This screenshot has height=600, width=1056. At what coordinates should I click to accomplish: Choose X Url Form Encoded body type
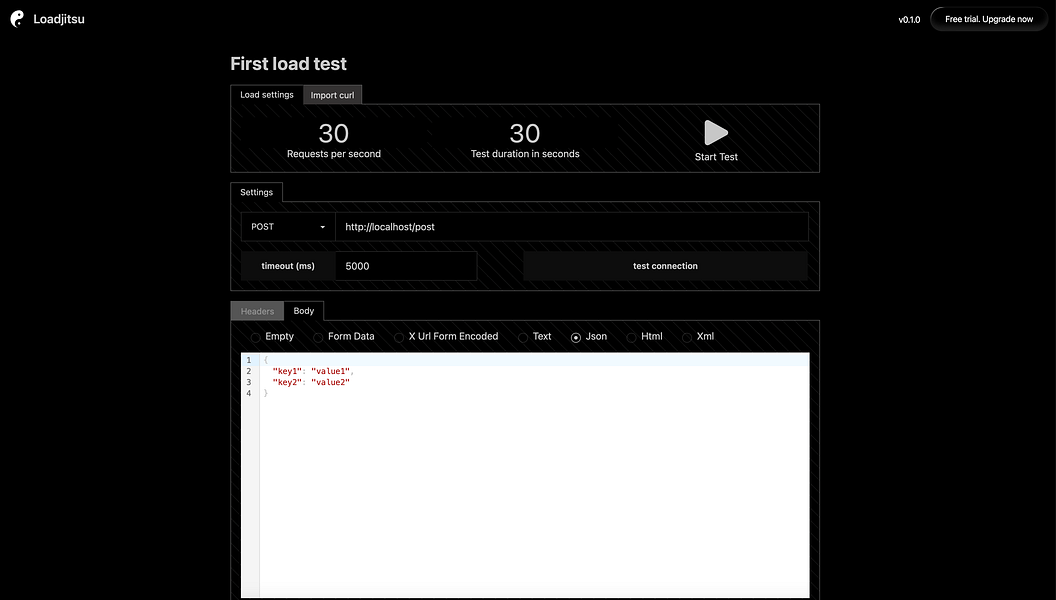[x=399, y=337]
